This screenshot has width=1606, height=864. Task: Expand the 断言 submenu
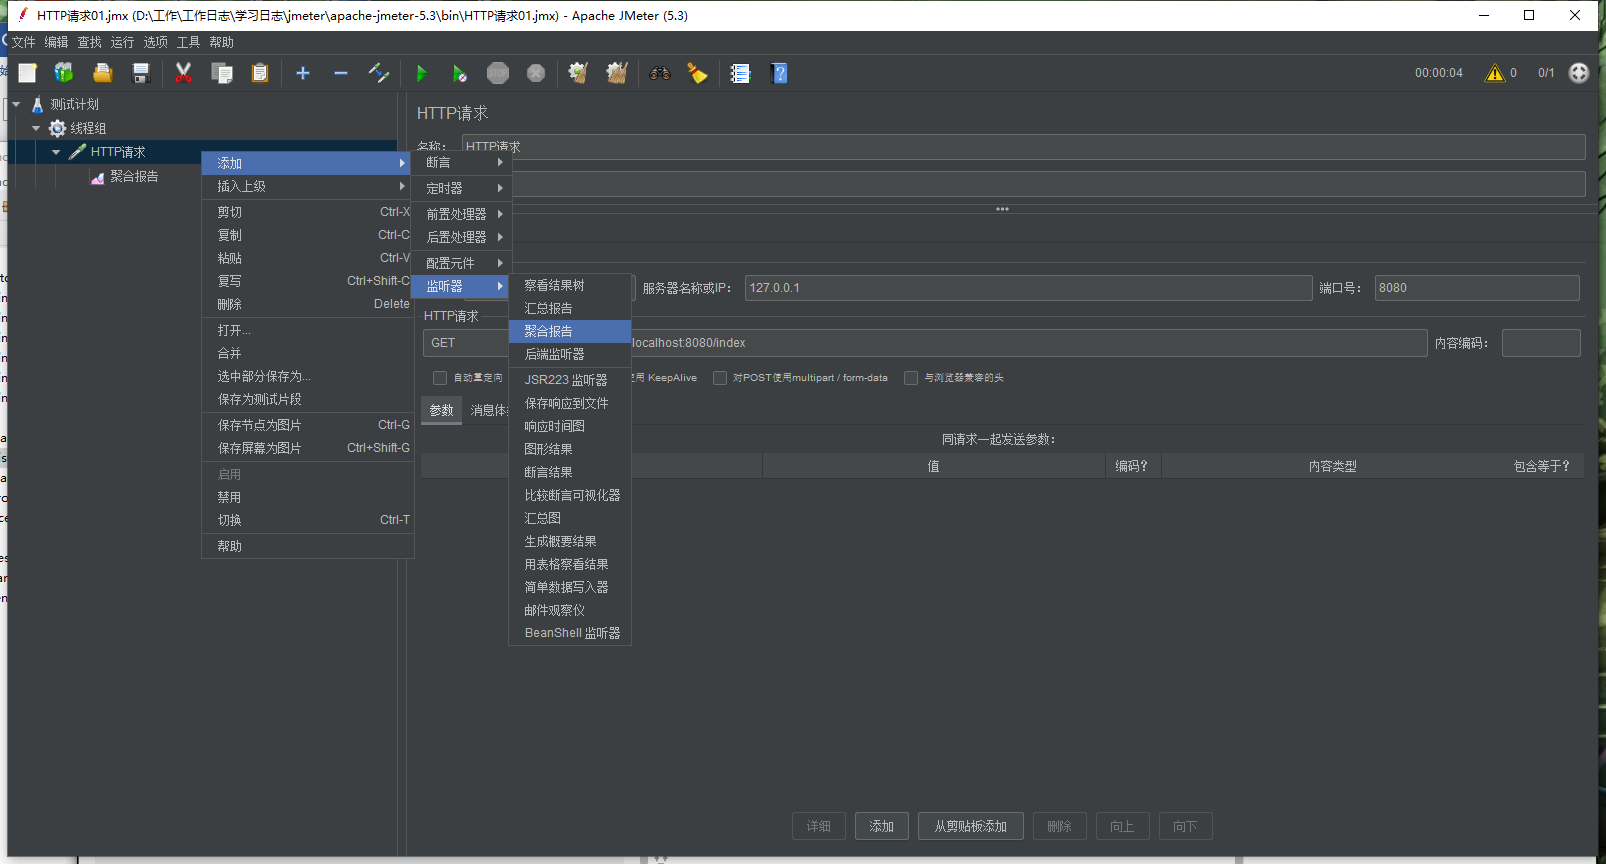click(x=464, y=162)
